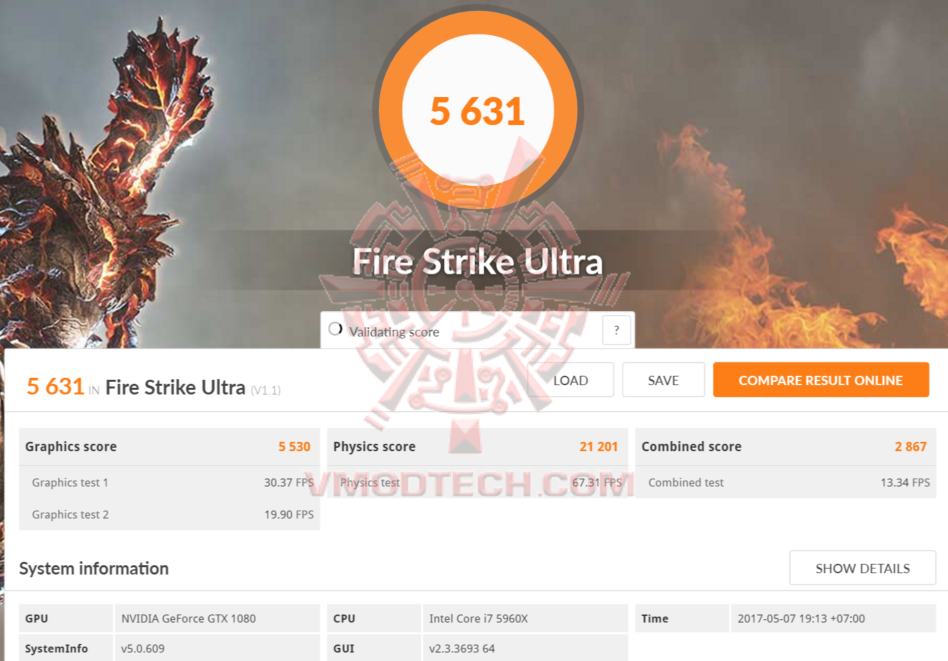This screenshot has width=948, height=661.
Task: Click the Physics test FPS row
Action: click(x=477, y=483)
